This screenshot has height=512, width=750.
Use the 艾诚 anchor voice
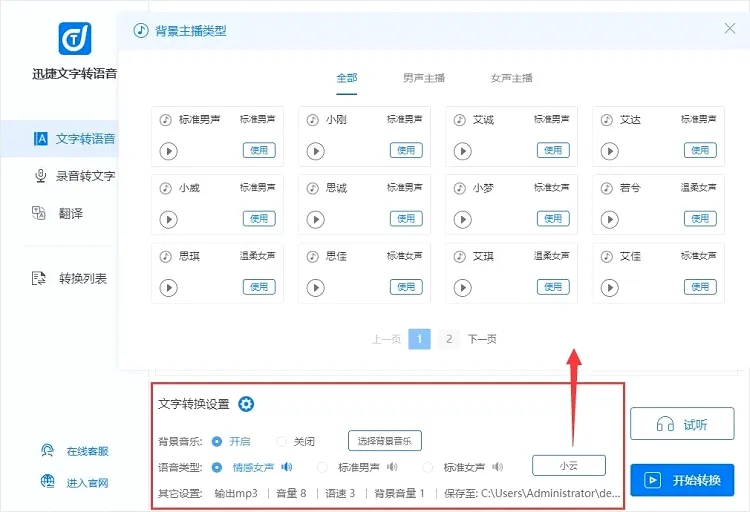[x=553, y=150]
